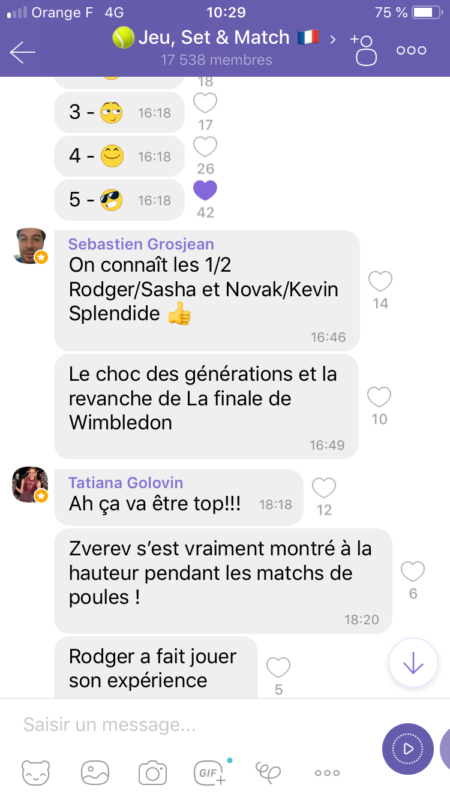Open the add member icon
Image resolution: width=450 pixels, height=800 pixels.
coord(365,50)
